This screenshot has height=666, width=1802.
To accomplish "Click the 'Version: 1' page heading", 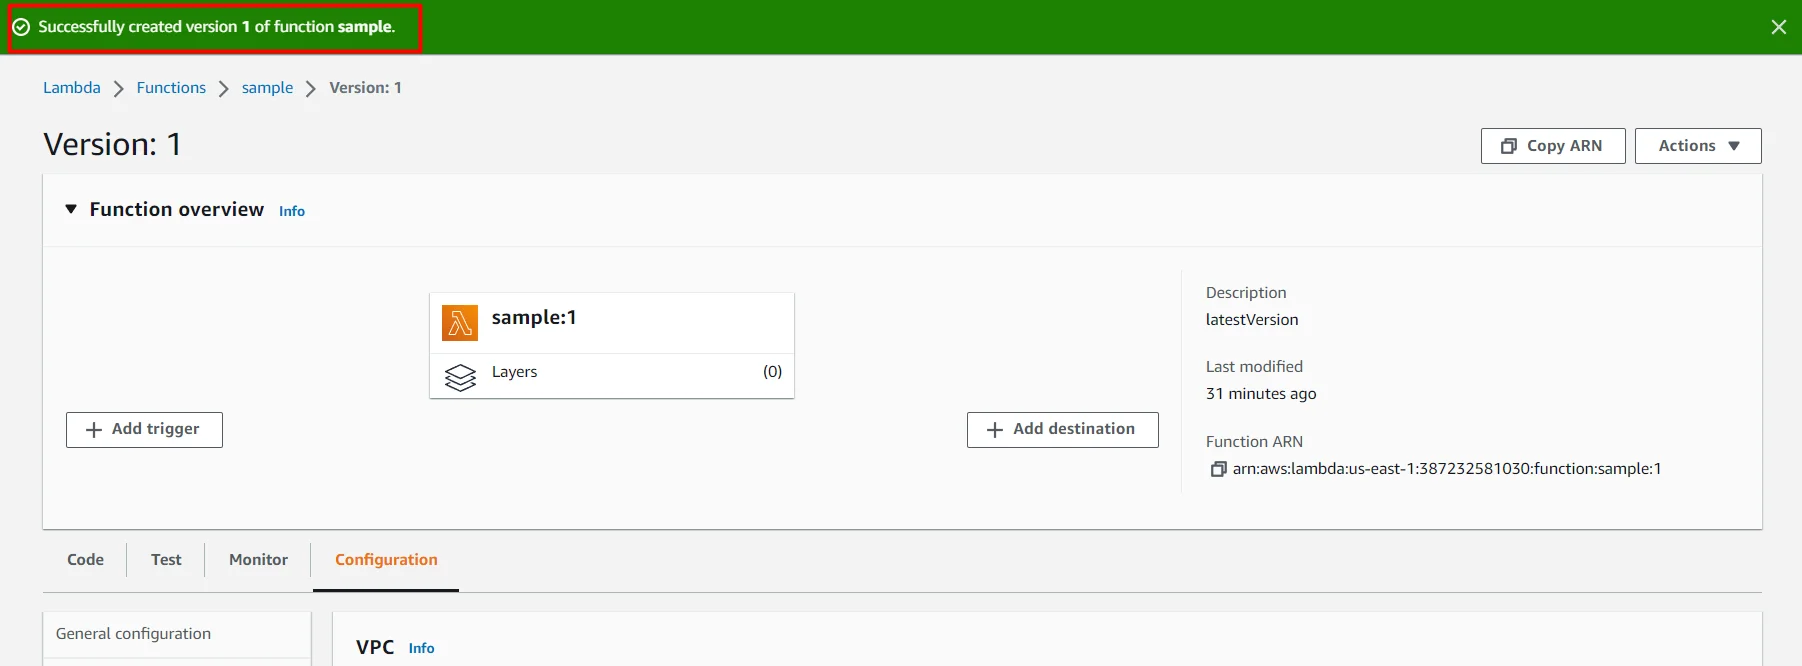I will [x=112, y=145].
